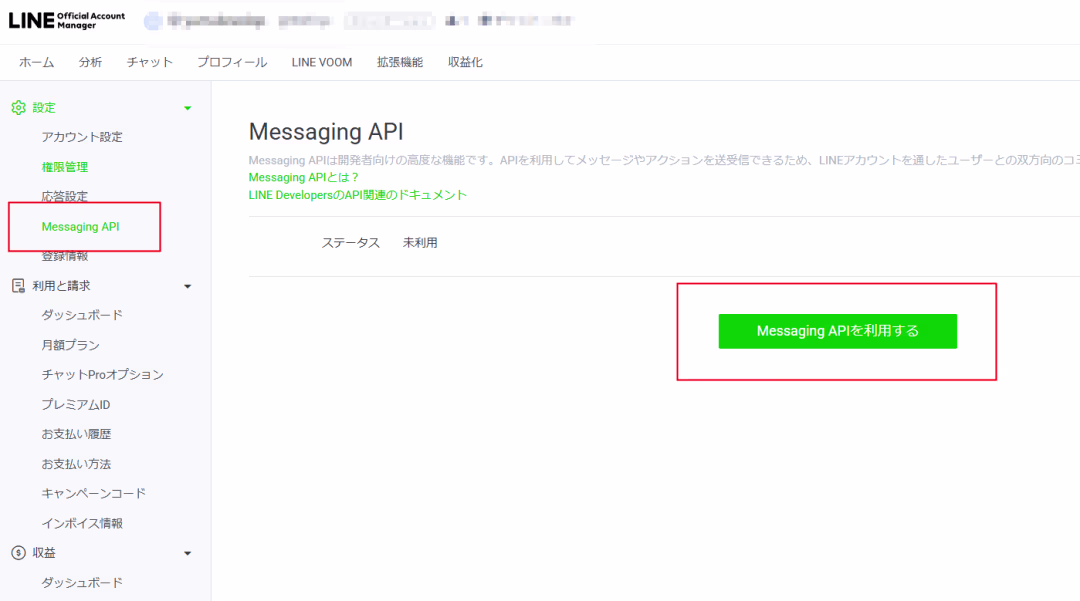Open お支払い履歴 in the sidebar

click(76, 434)
